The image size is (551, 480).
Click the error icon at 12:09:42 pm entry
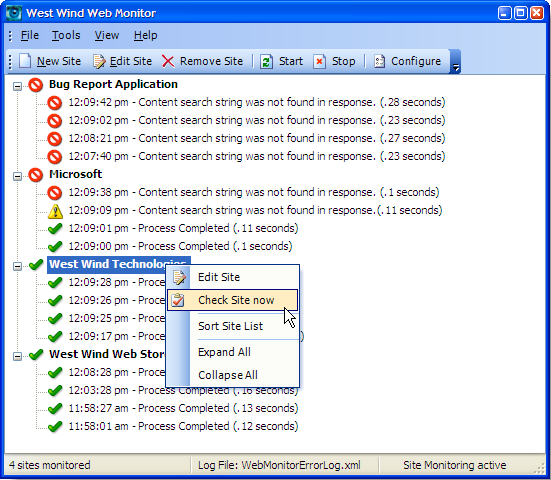(x=55, y=103)
